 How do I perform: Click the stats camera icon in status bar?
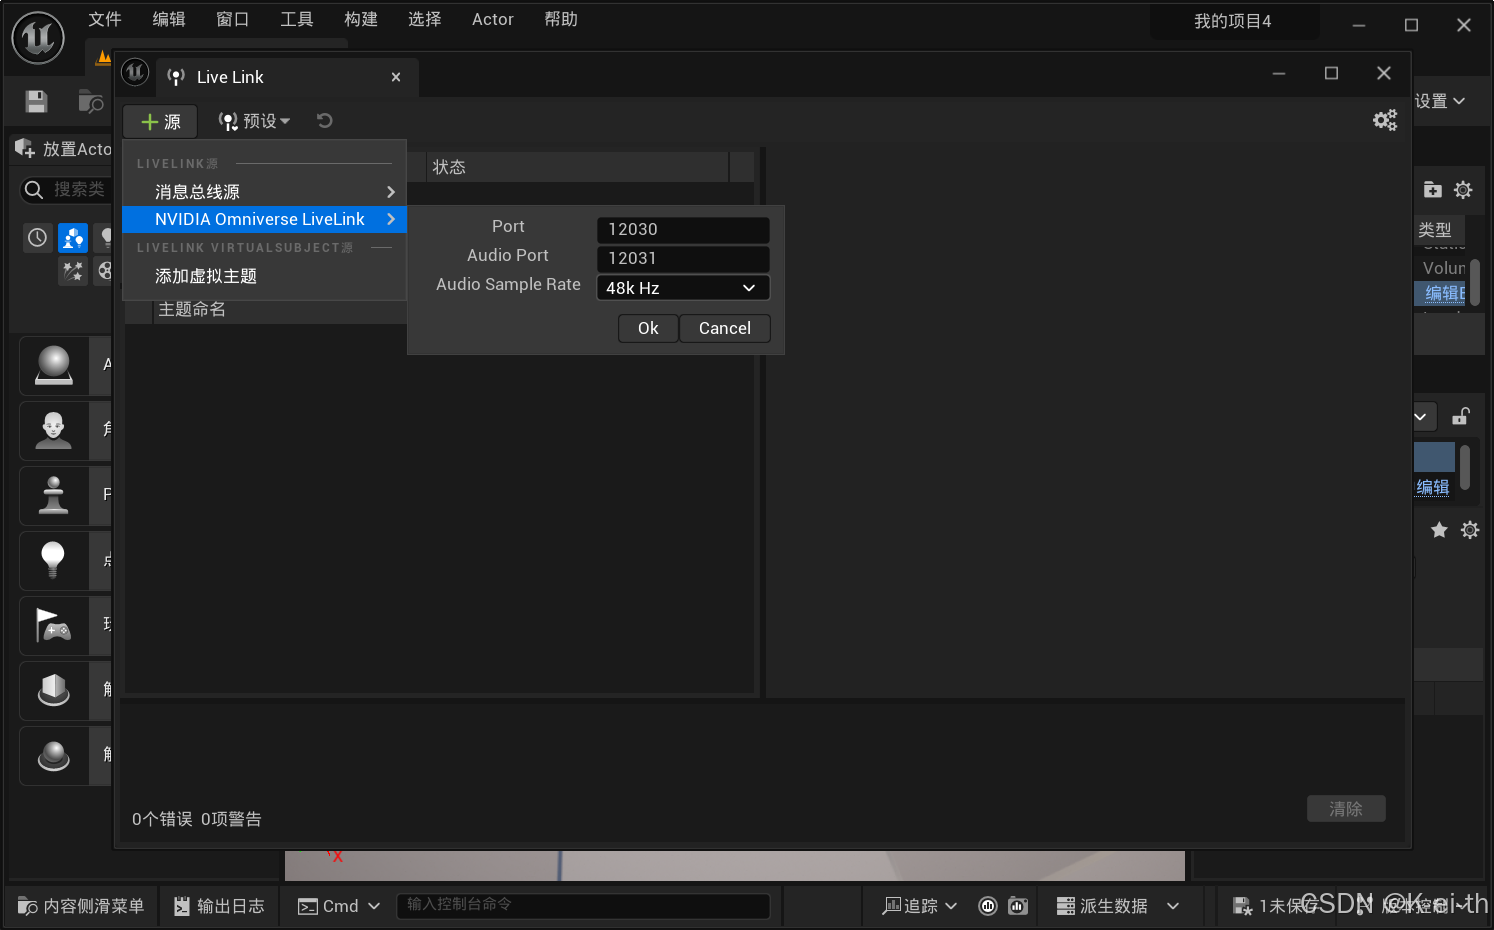1018,906
